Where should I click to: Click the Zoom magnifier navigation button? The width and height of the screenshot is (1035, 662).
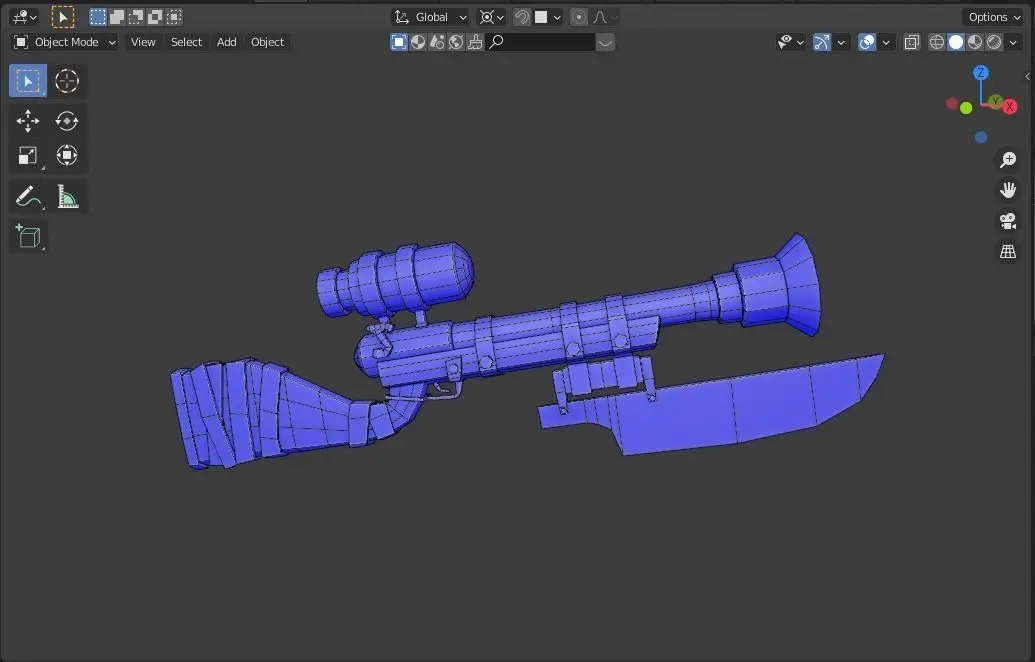tap(1007, 160)
